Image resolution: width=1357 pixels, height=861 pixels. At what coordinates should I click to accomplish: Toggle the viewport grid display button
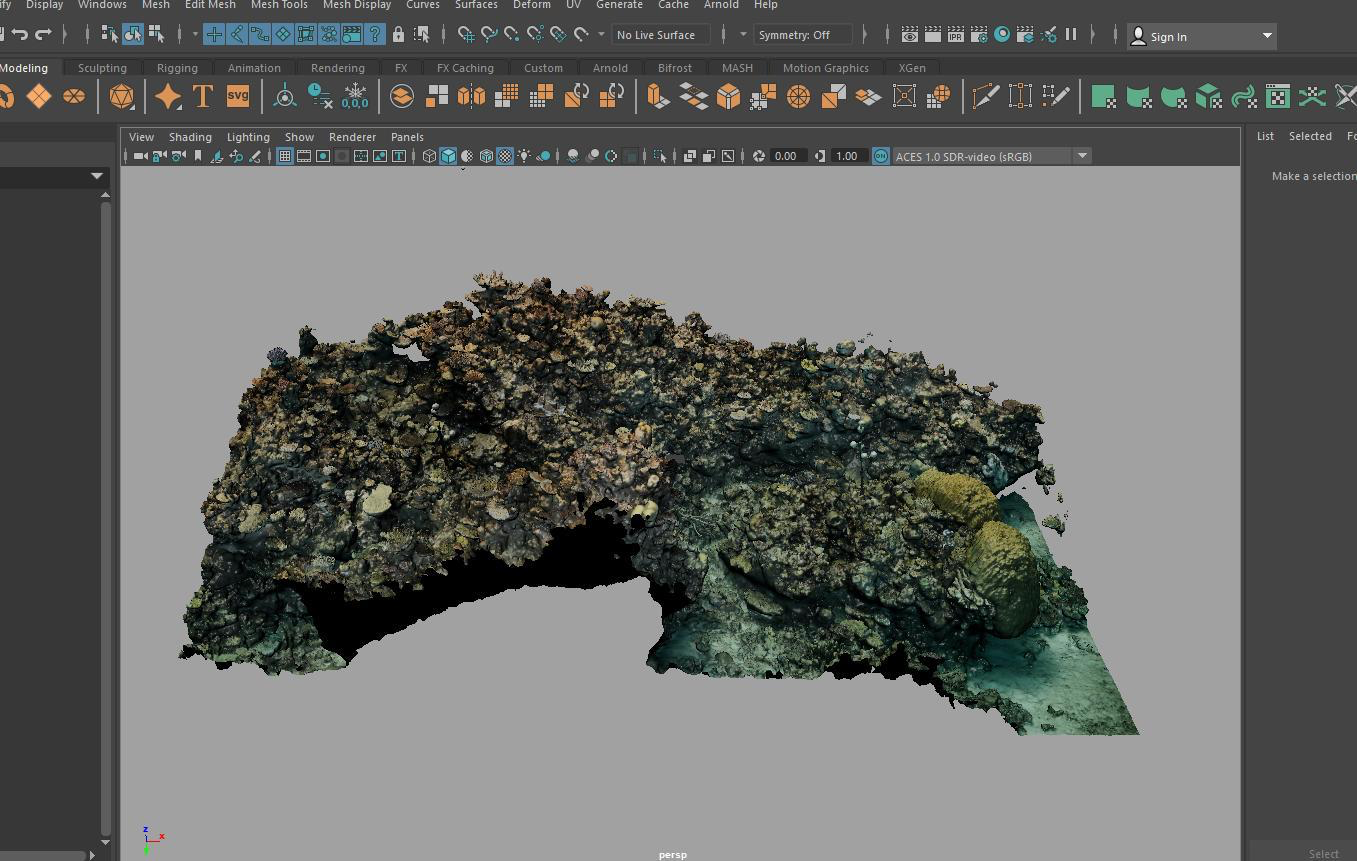[285, 156]
